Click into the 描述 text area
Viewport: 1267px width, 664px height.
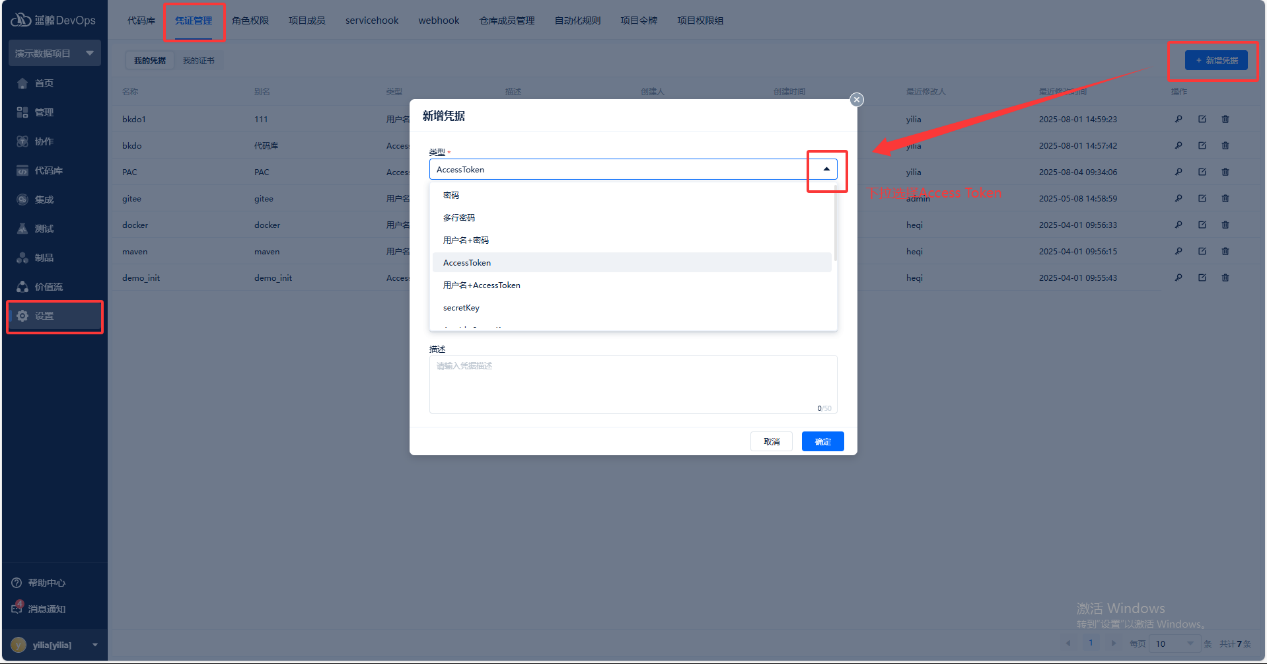[x=632, y=384]
